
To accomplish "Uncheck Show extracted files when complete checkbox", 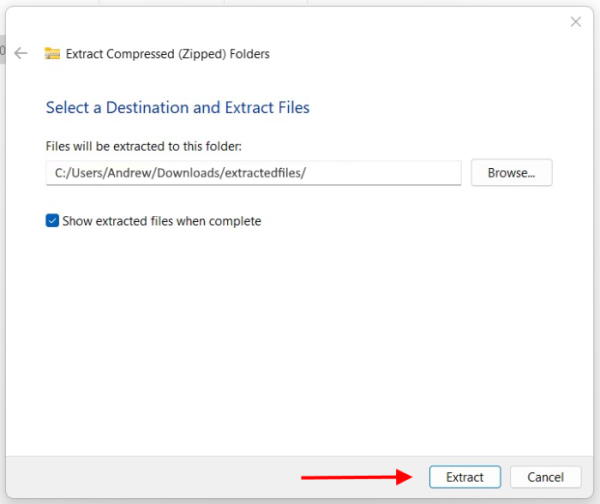I will pyautogui.click(x=52, y=221).
